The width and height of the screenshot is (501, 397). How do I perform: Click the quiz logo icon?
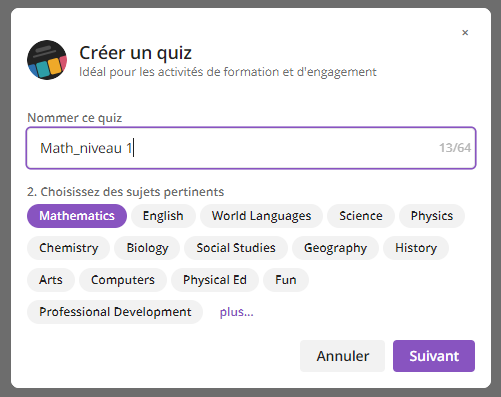pyautogui.click(x=47, y=60)
